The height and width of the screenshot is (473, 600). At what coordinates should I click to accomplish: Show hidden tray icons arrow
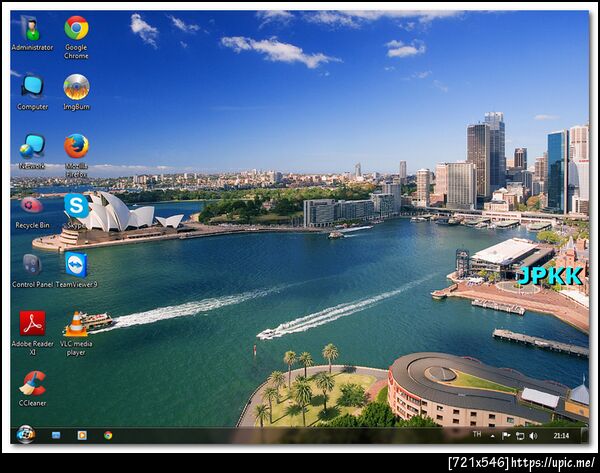[492, 436]
